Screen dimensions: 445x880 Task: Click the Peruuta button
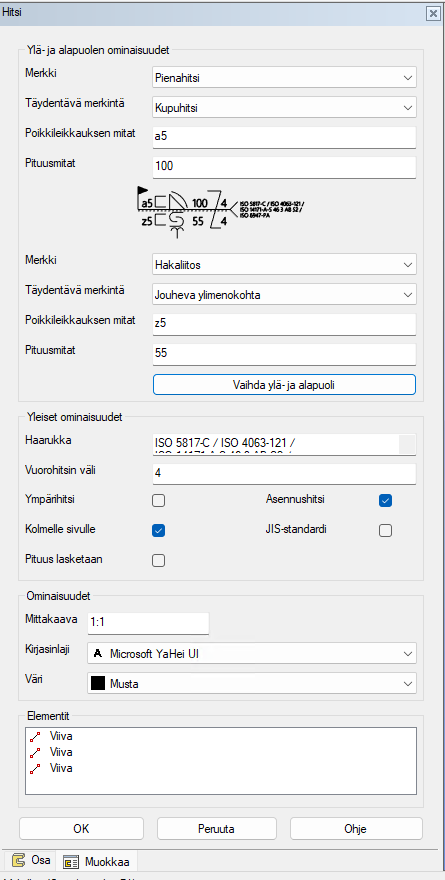tap(217, 828)
